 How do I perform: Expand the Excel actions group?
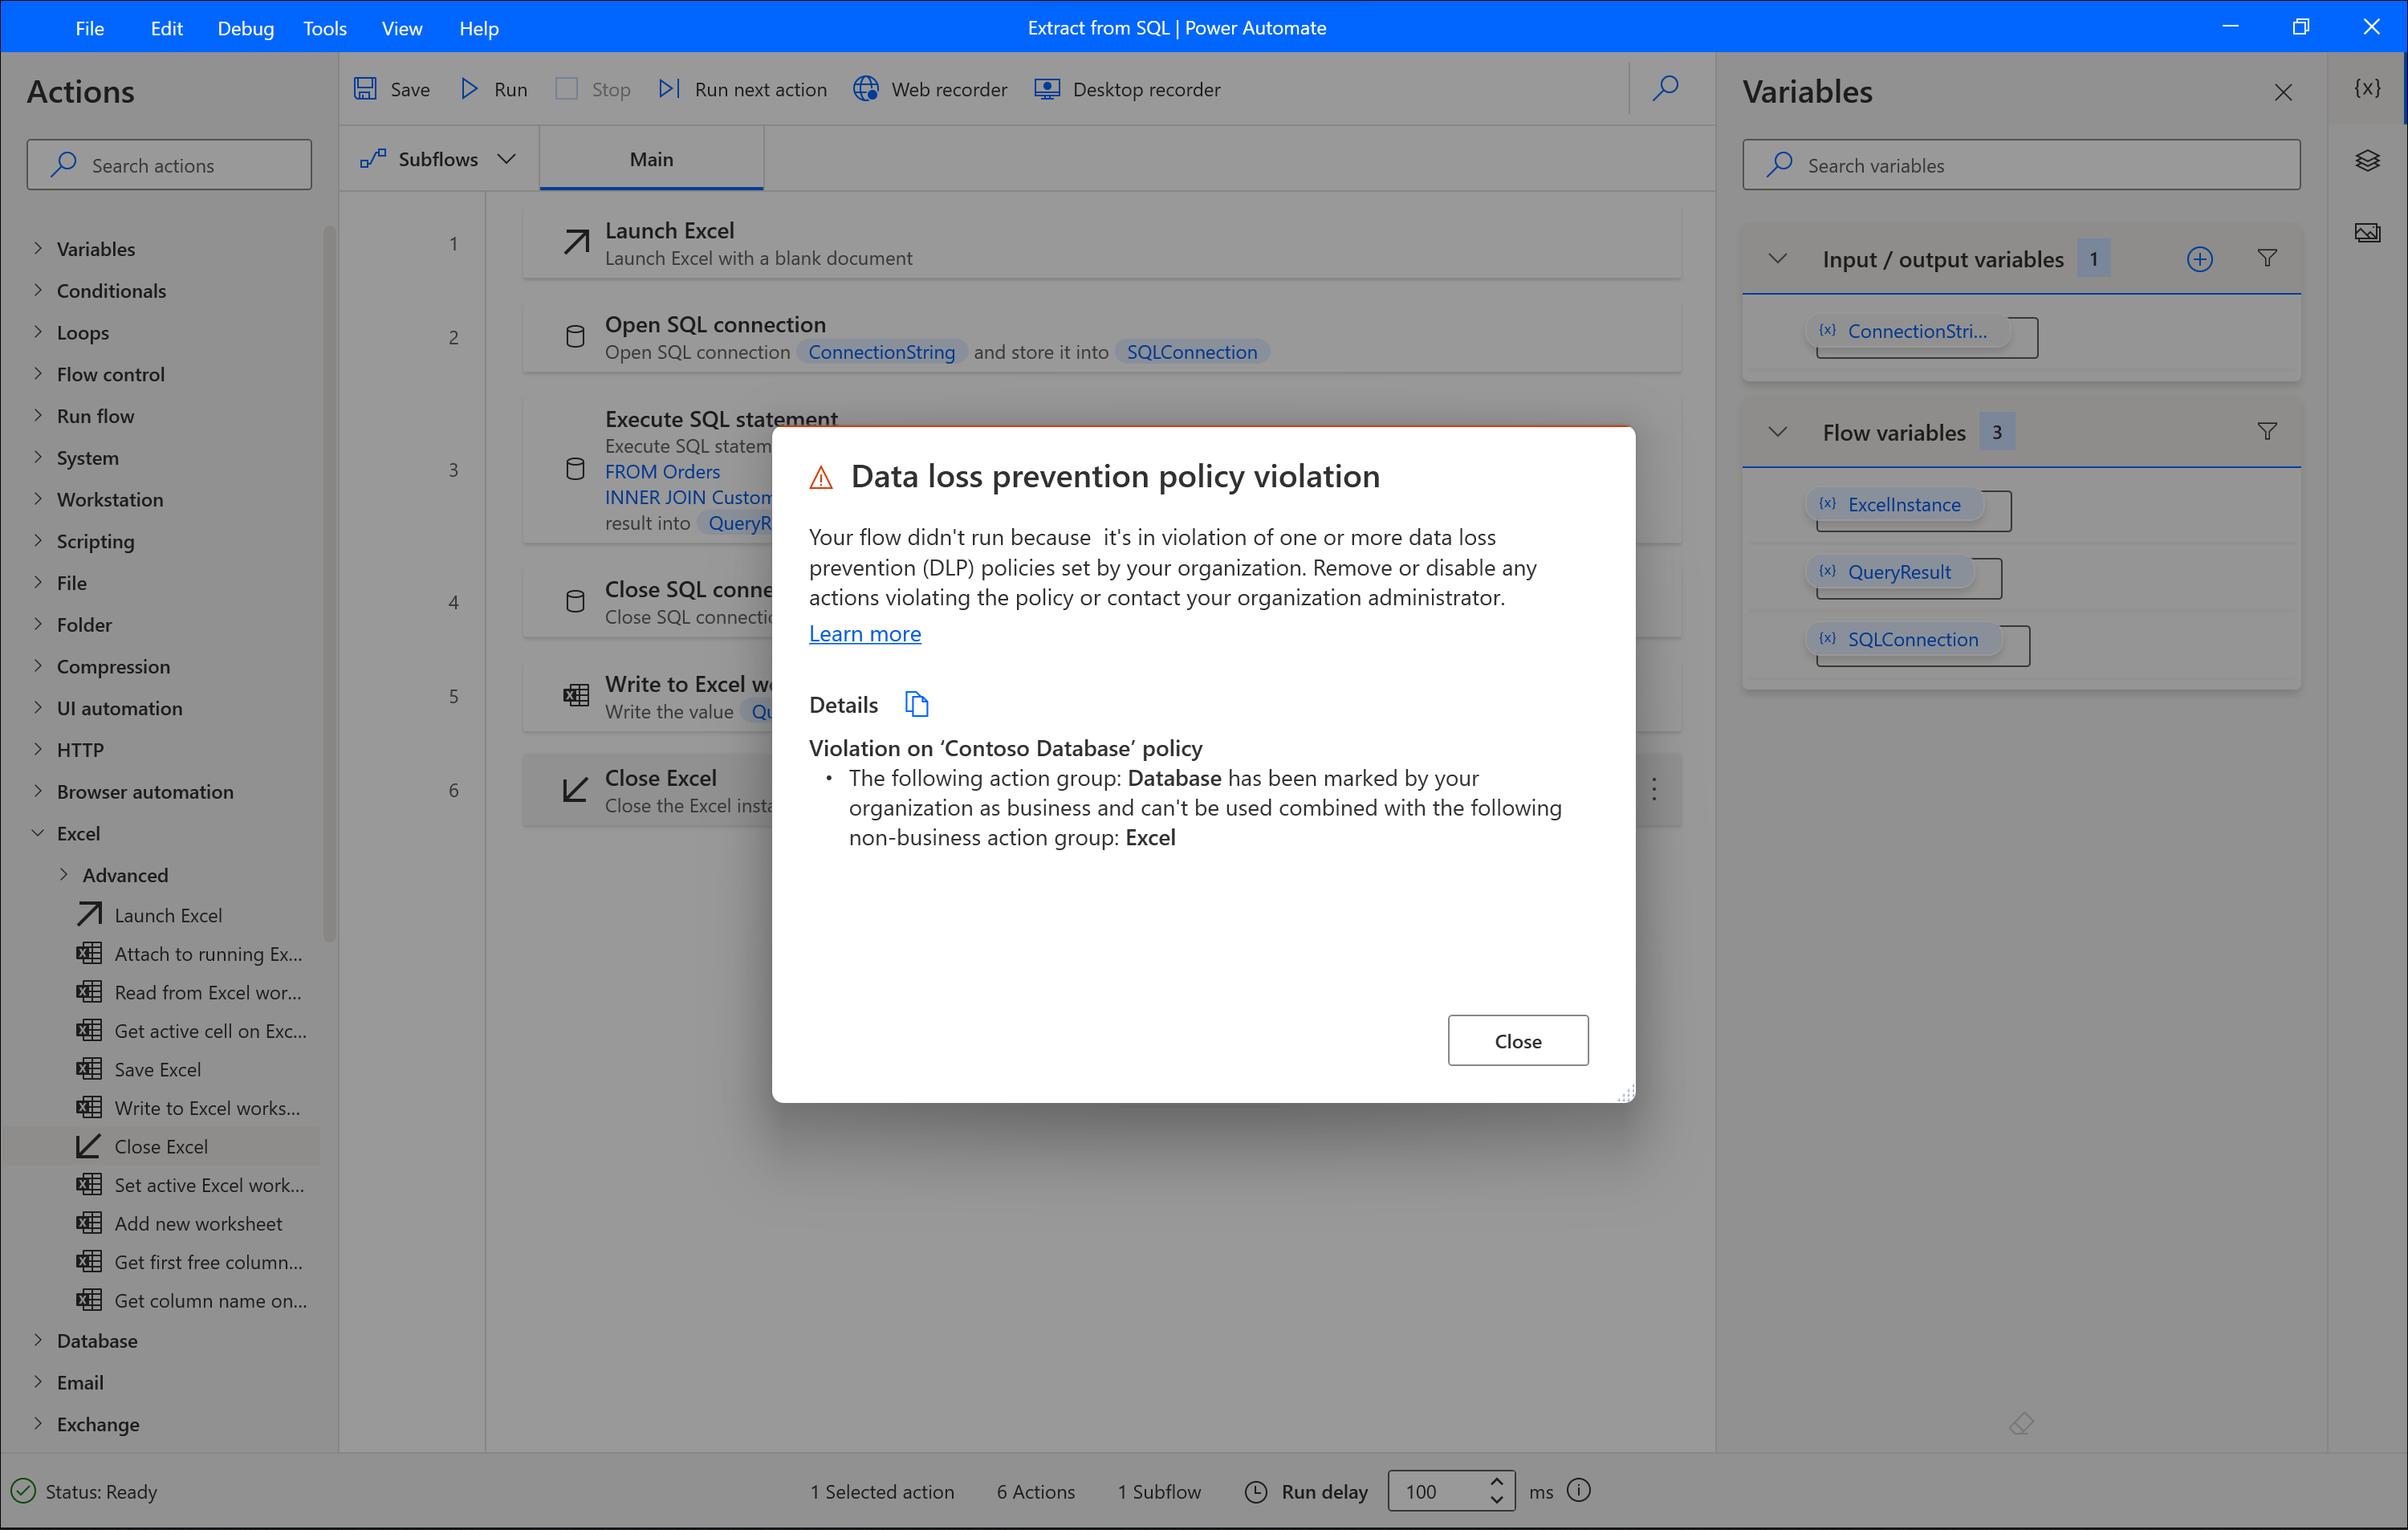[x=39, y=833]
